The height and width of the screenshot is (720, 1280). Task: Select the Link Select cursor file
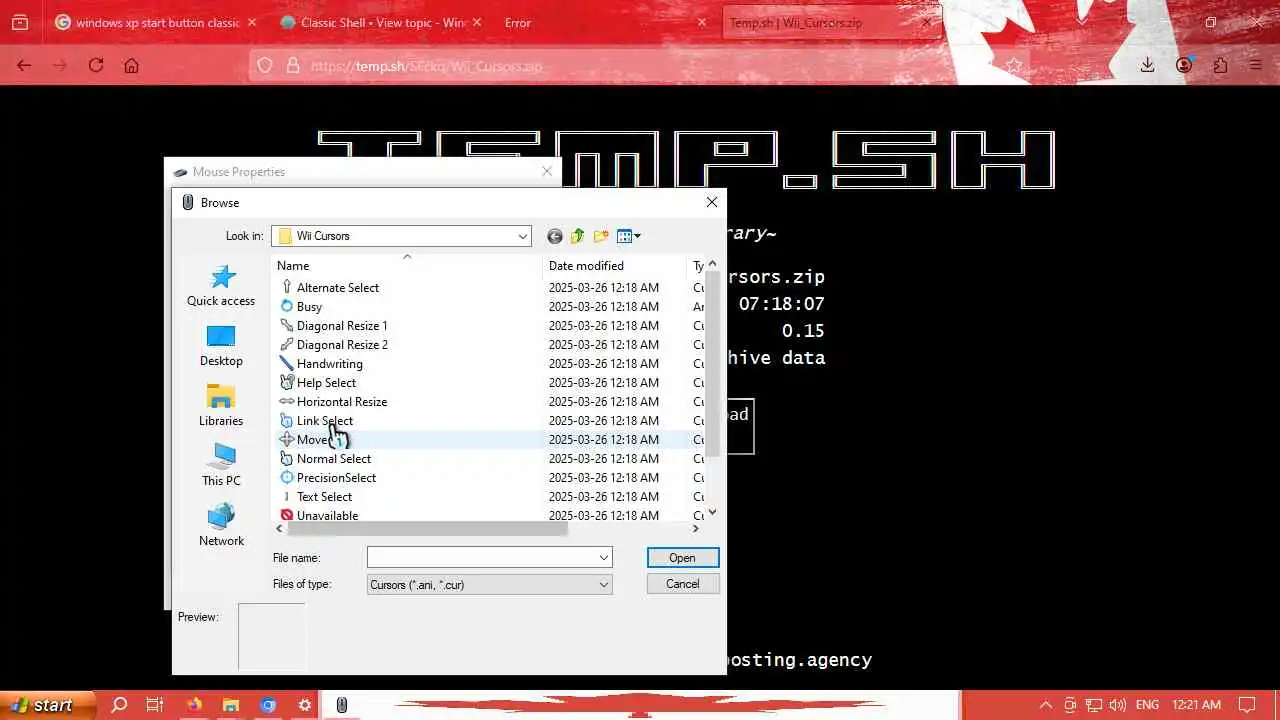pos(324,421)
